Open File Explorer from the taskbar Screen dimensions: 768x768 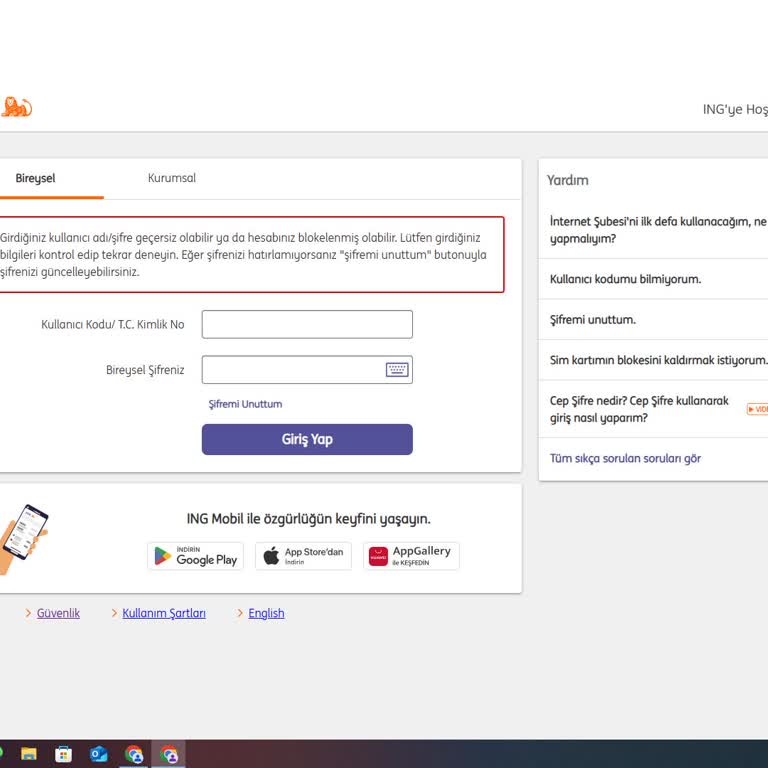[28, 754]
